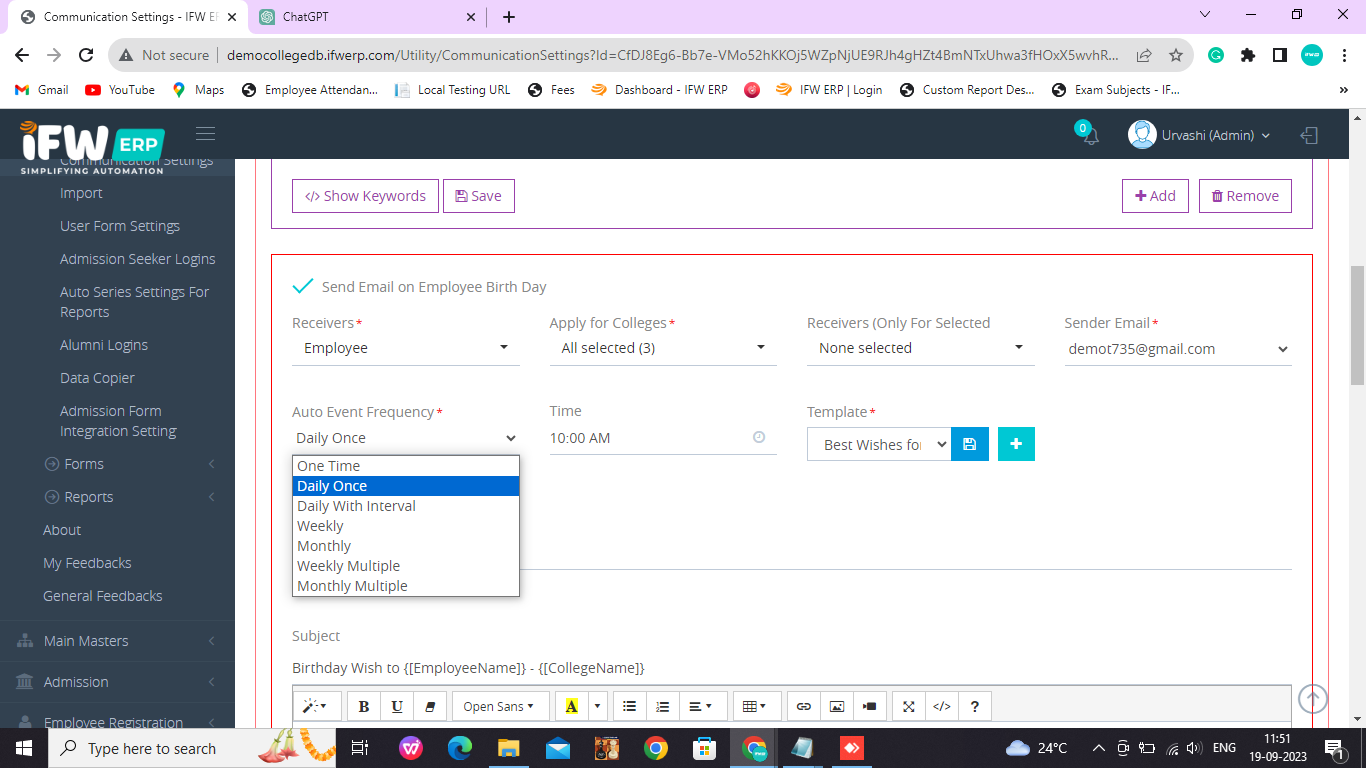Open the Urvashi (Admin) user menu
The height and width of the screenshot is (768, 1366).
click(x=1199, y=135)
